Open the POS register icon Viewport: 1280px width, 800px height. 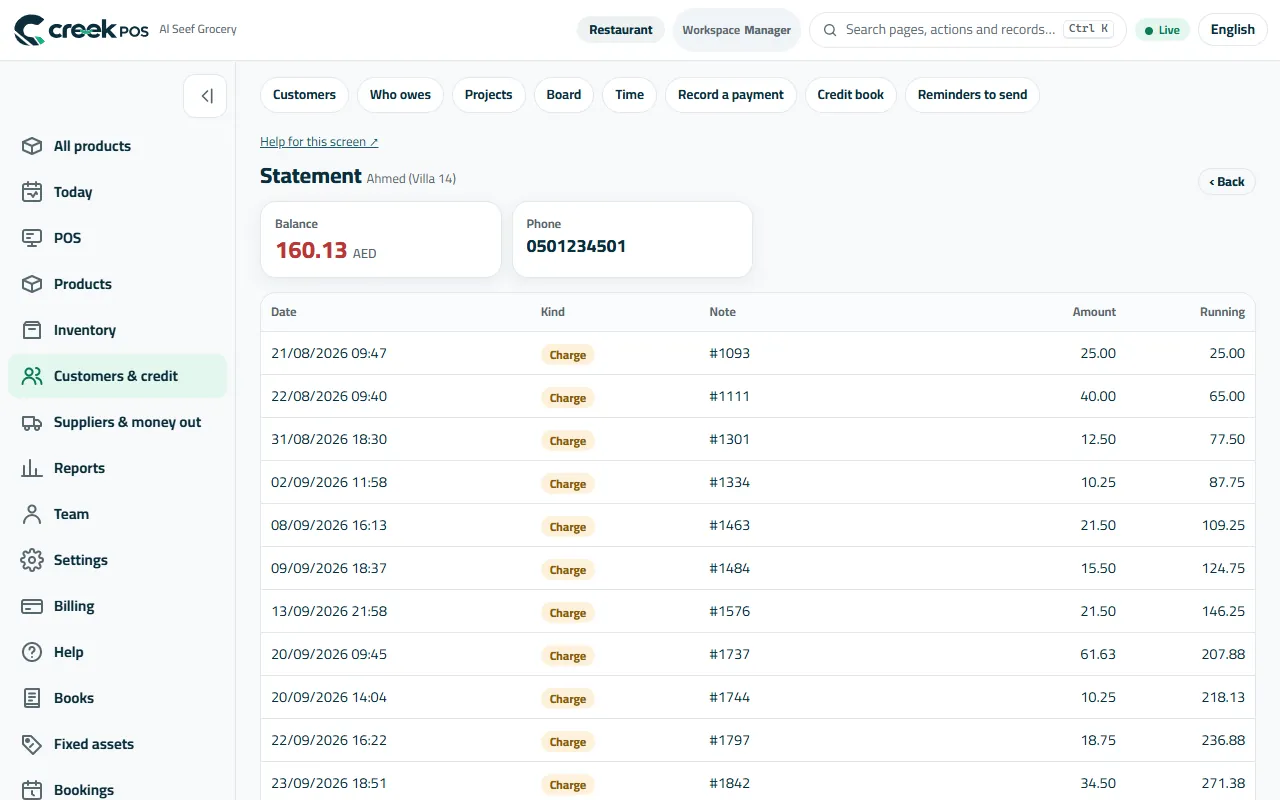tap(32, 238)
